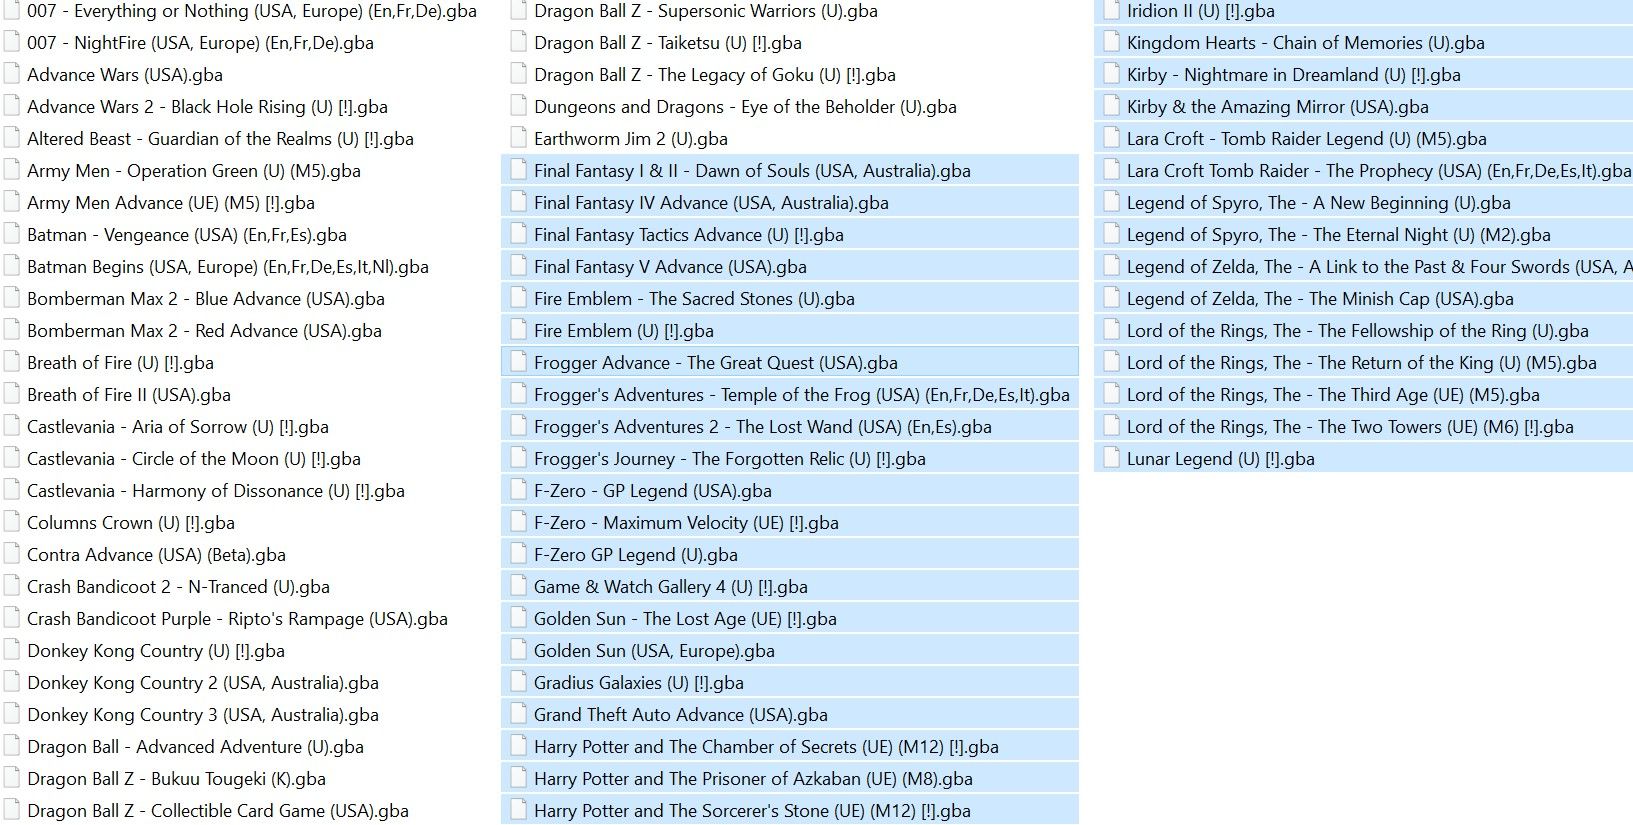Click the file icon for Batman - Vengeance (USA)
The height and width of the screenshot is (825, 1633).
tap(12, 234)
